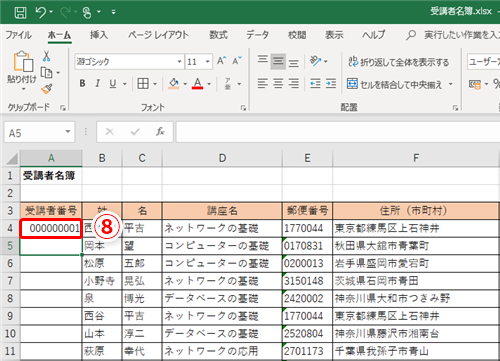This screenshot has width=500, height=361.
Task: Decrease the cell indent
Action: [x=315, y=83]
